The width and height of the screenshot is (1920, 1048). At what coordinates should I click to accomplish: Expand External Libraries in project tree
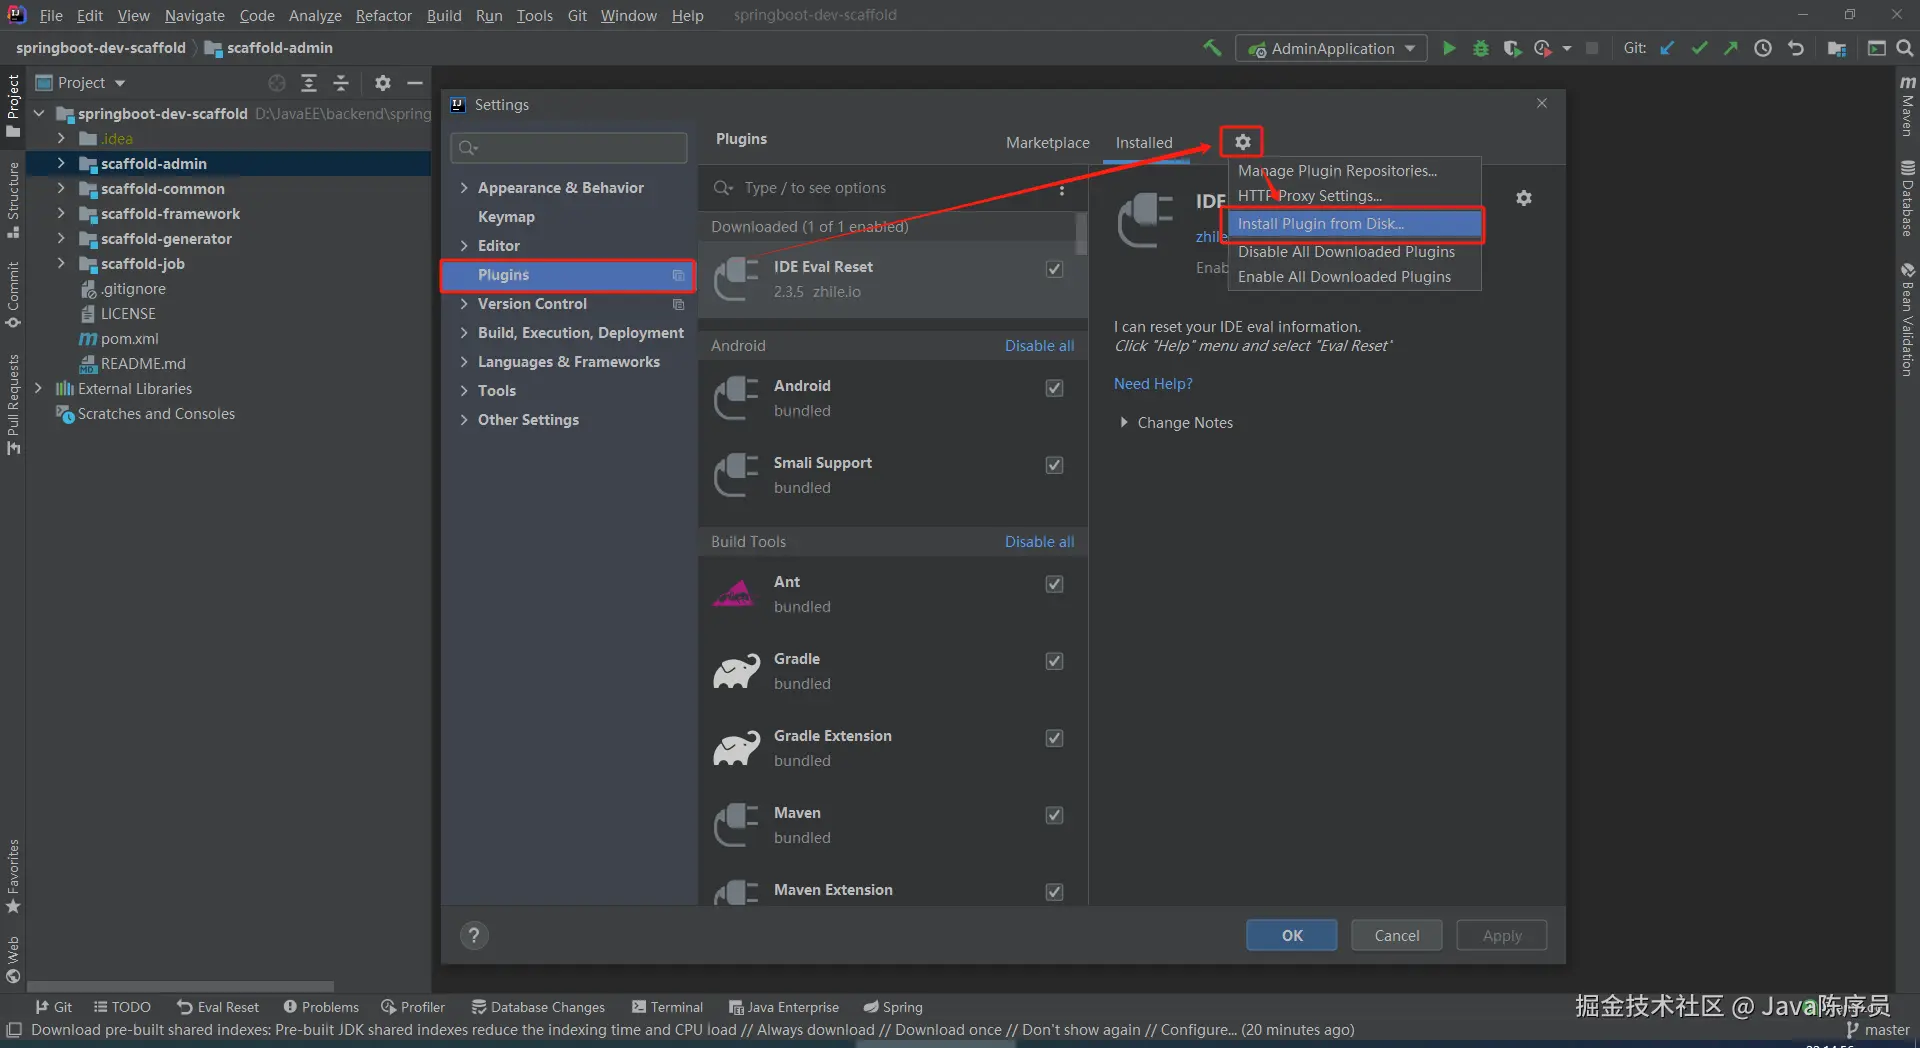coord(38,388)
